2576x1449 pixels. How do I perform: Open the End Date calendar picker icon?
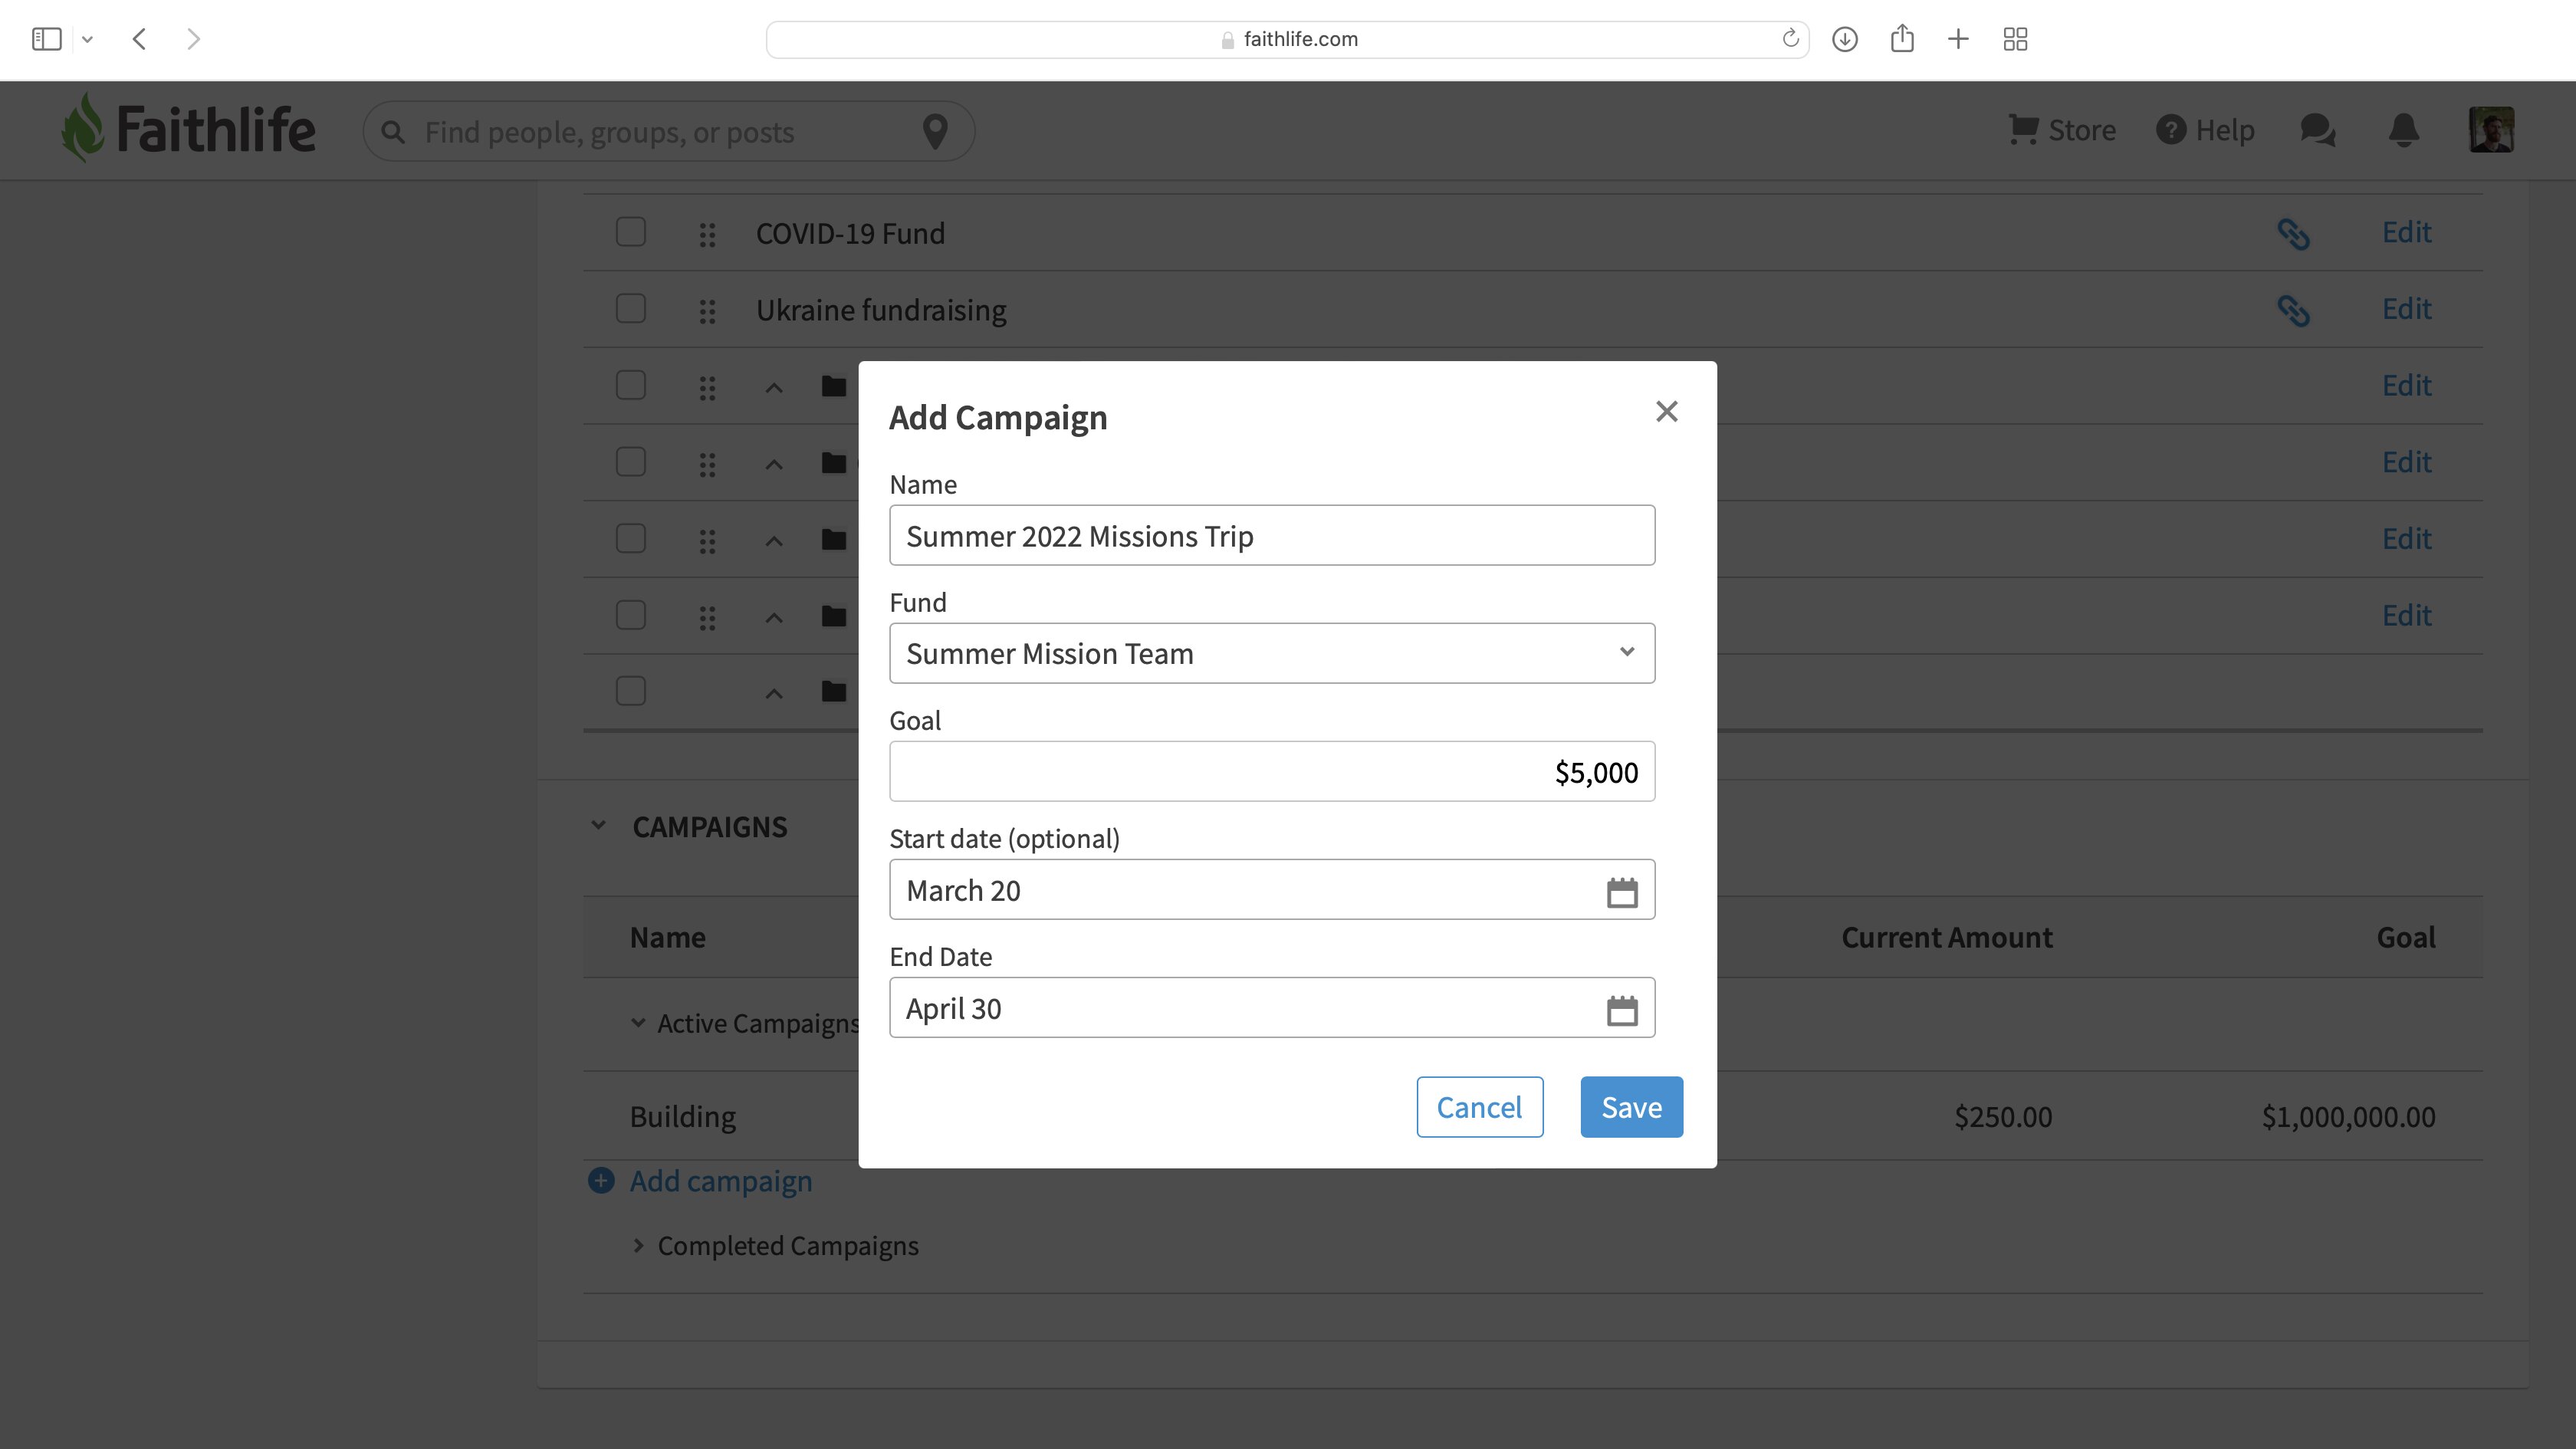[x=1621, y=1009]
